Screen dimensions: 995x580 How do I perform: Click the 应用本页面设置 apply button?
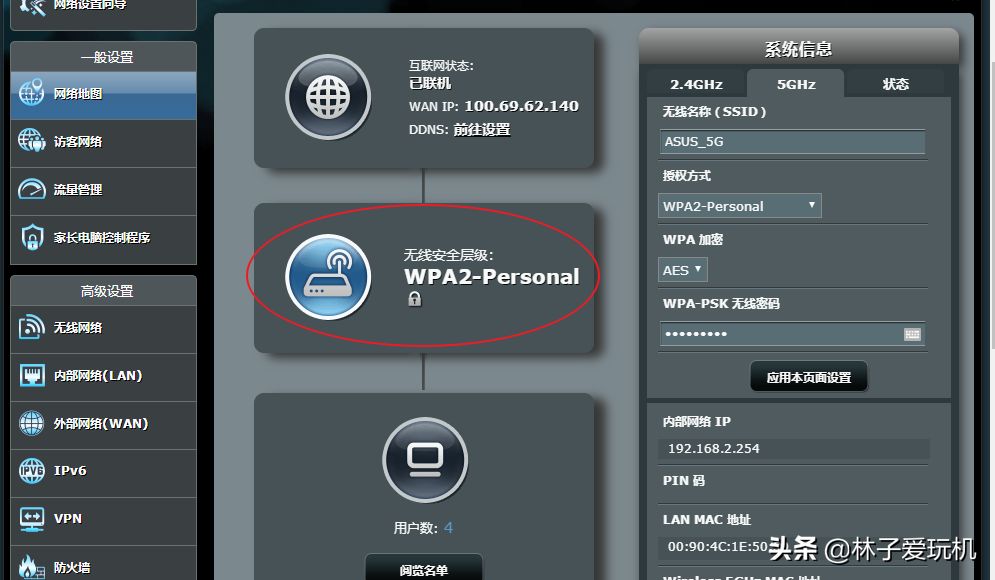[808, 377]
